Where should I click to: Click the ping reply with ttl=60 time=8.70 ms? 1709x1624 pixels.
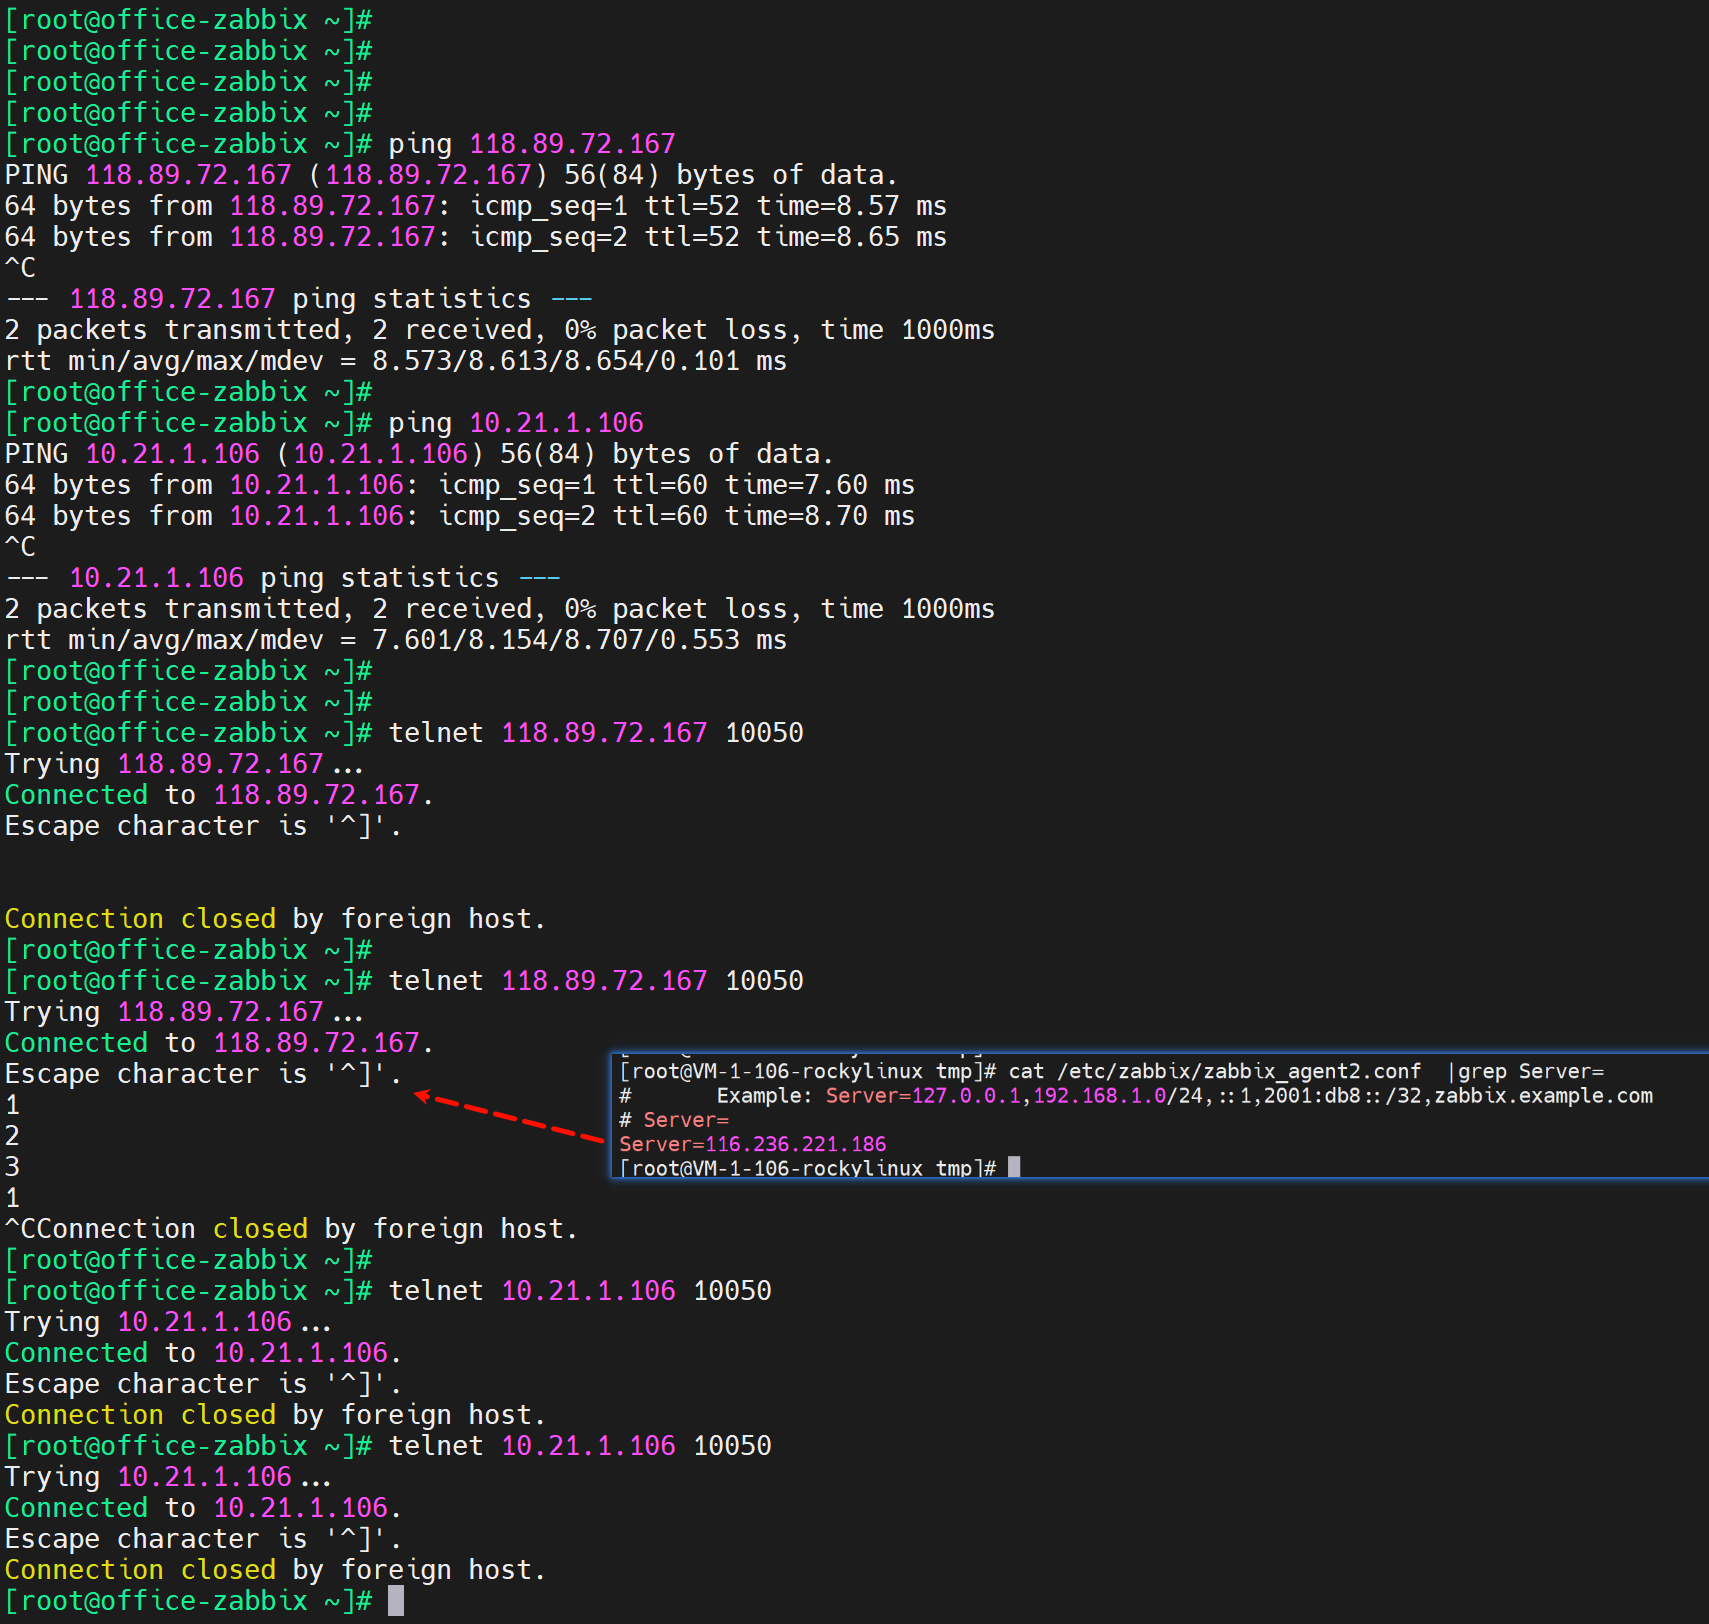point(459,516)
